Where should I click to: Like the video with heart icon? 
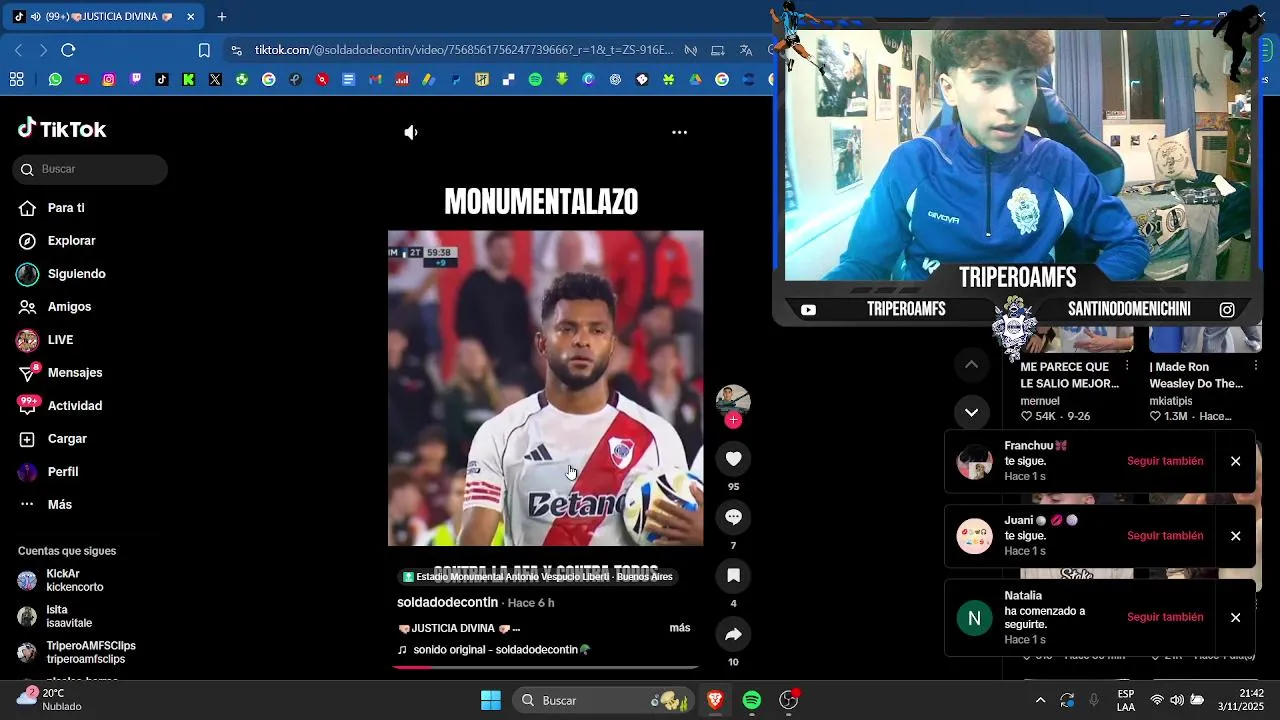[x=733, y=458]
